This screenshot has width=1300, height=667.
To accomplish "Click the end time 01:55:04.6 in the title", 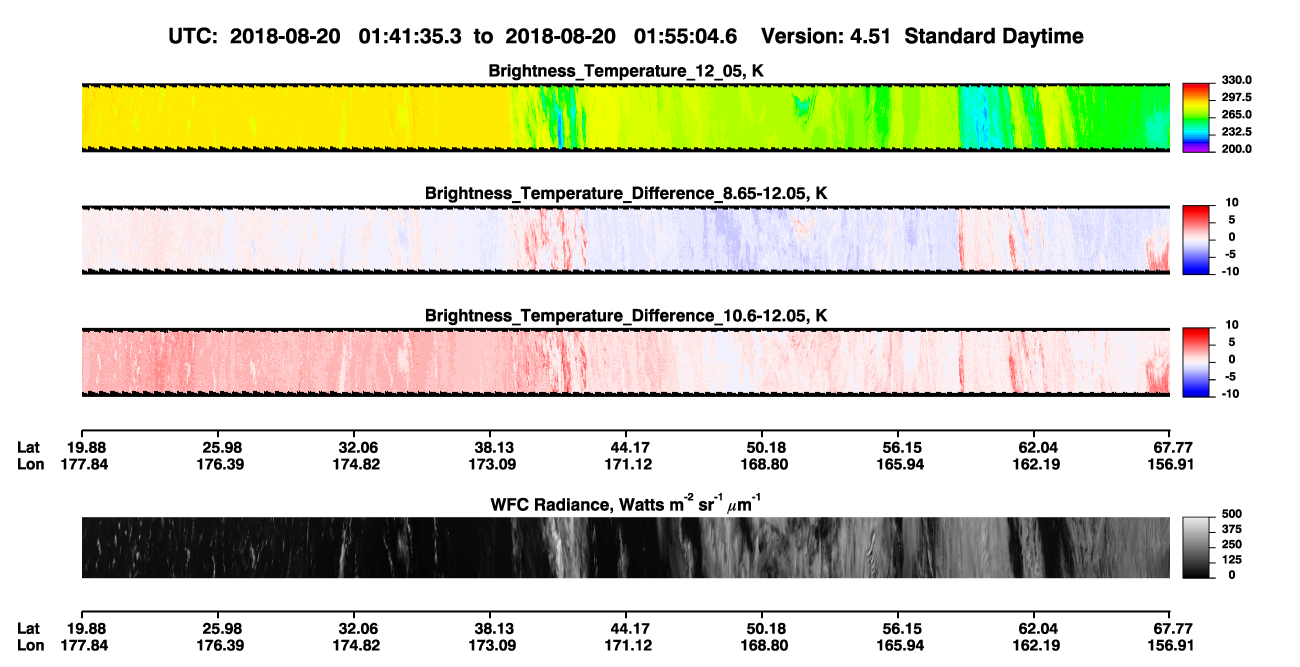I will [686, 36].
